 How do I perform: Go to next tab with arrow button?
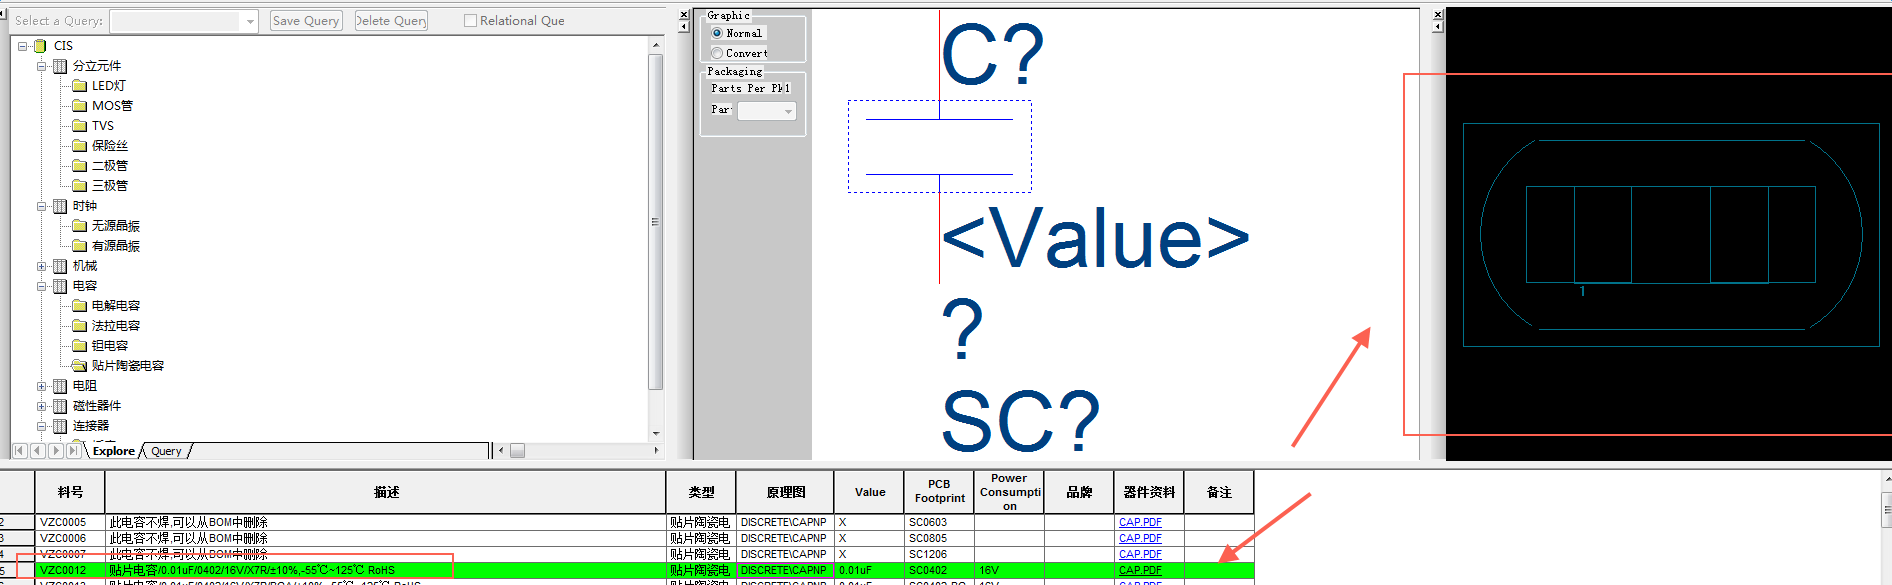pos(56,451)
